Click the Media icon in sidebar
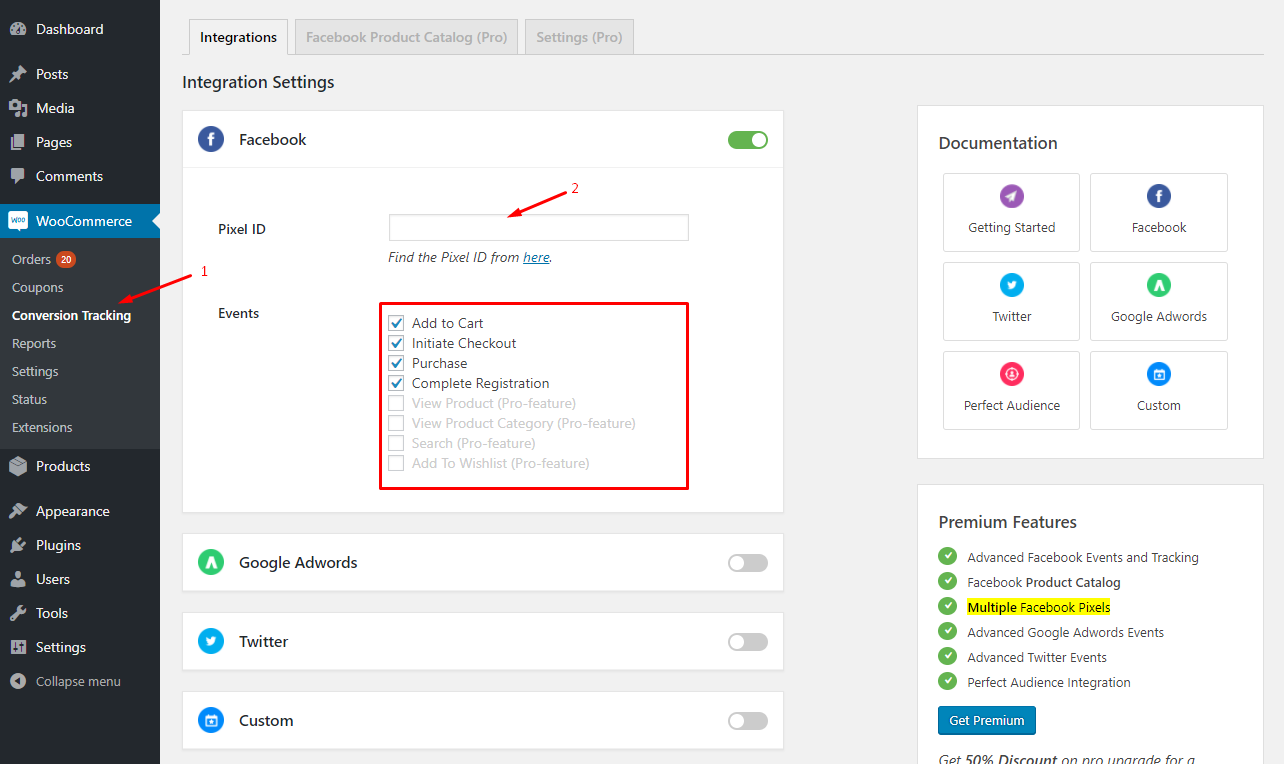 point(18,108)
